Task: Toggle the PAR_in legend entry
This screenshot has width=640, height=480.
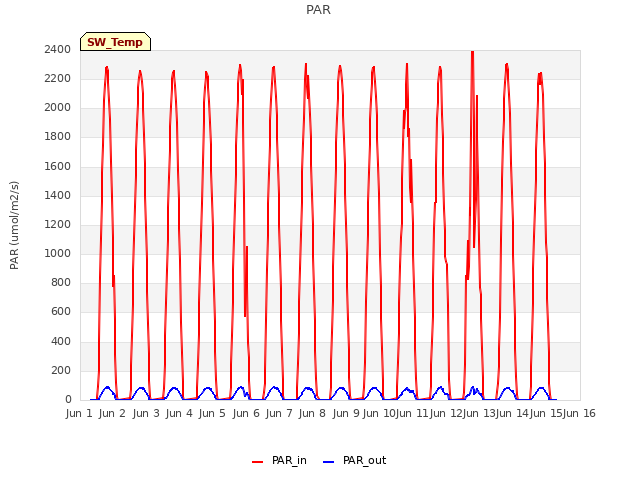Action: tap(280, 461)
